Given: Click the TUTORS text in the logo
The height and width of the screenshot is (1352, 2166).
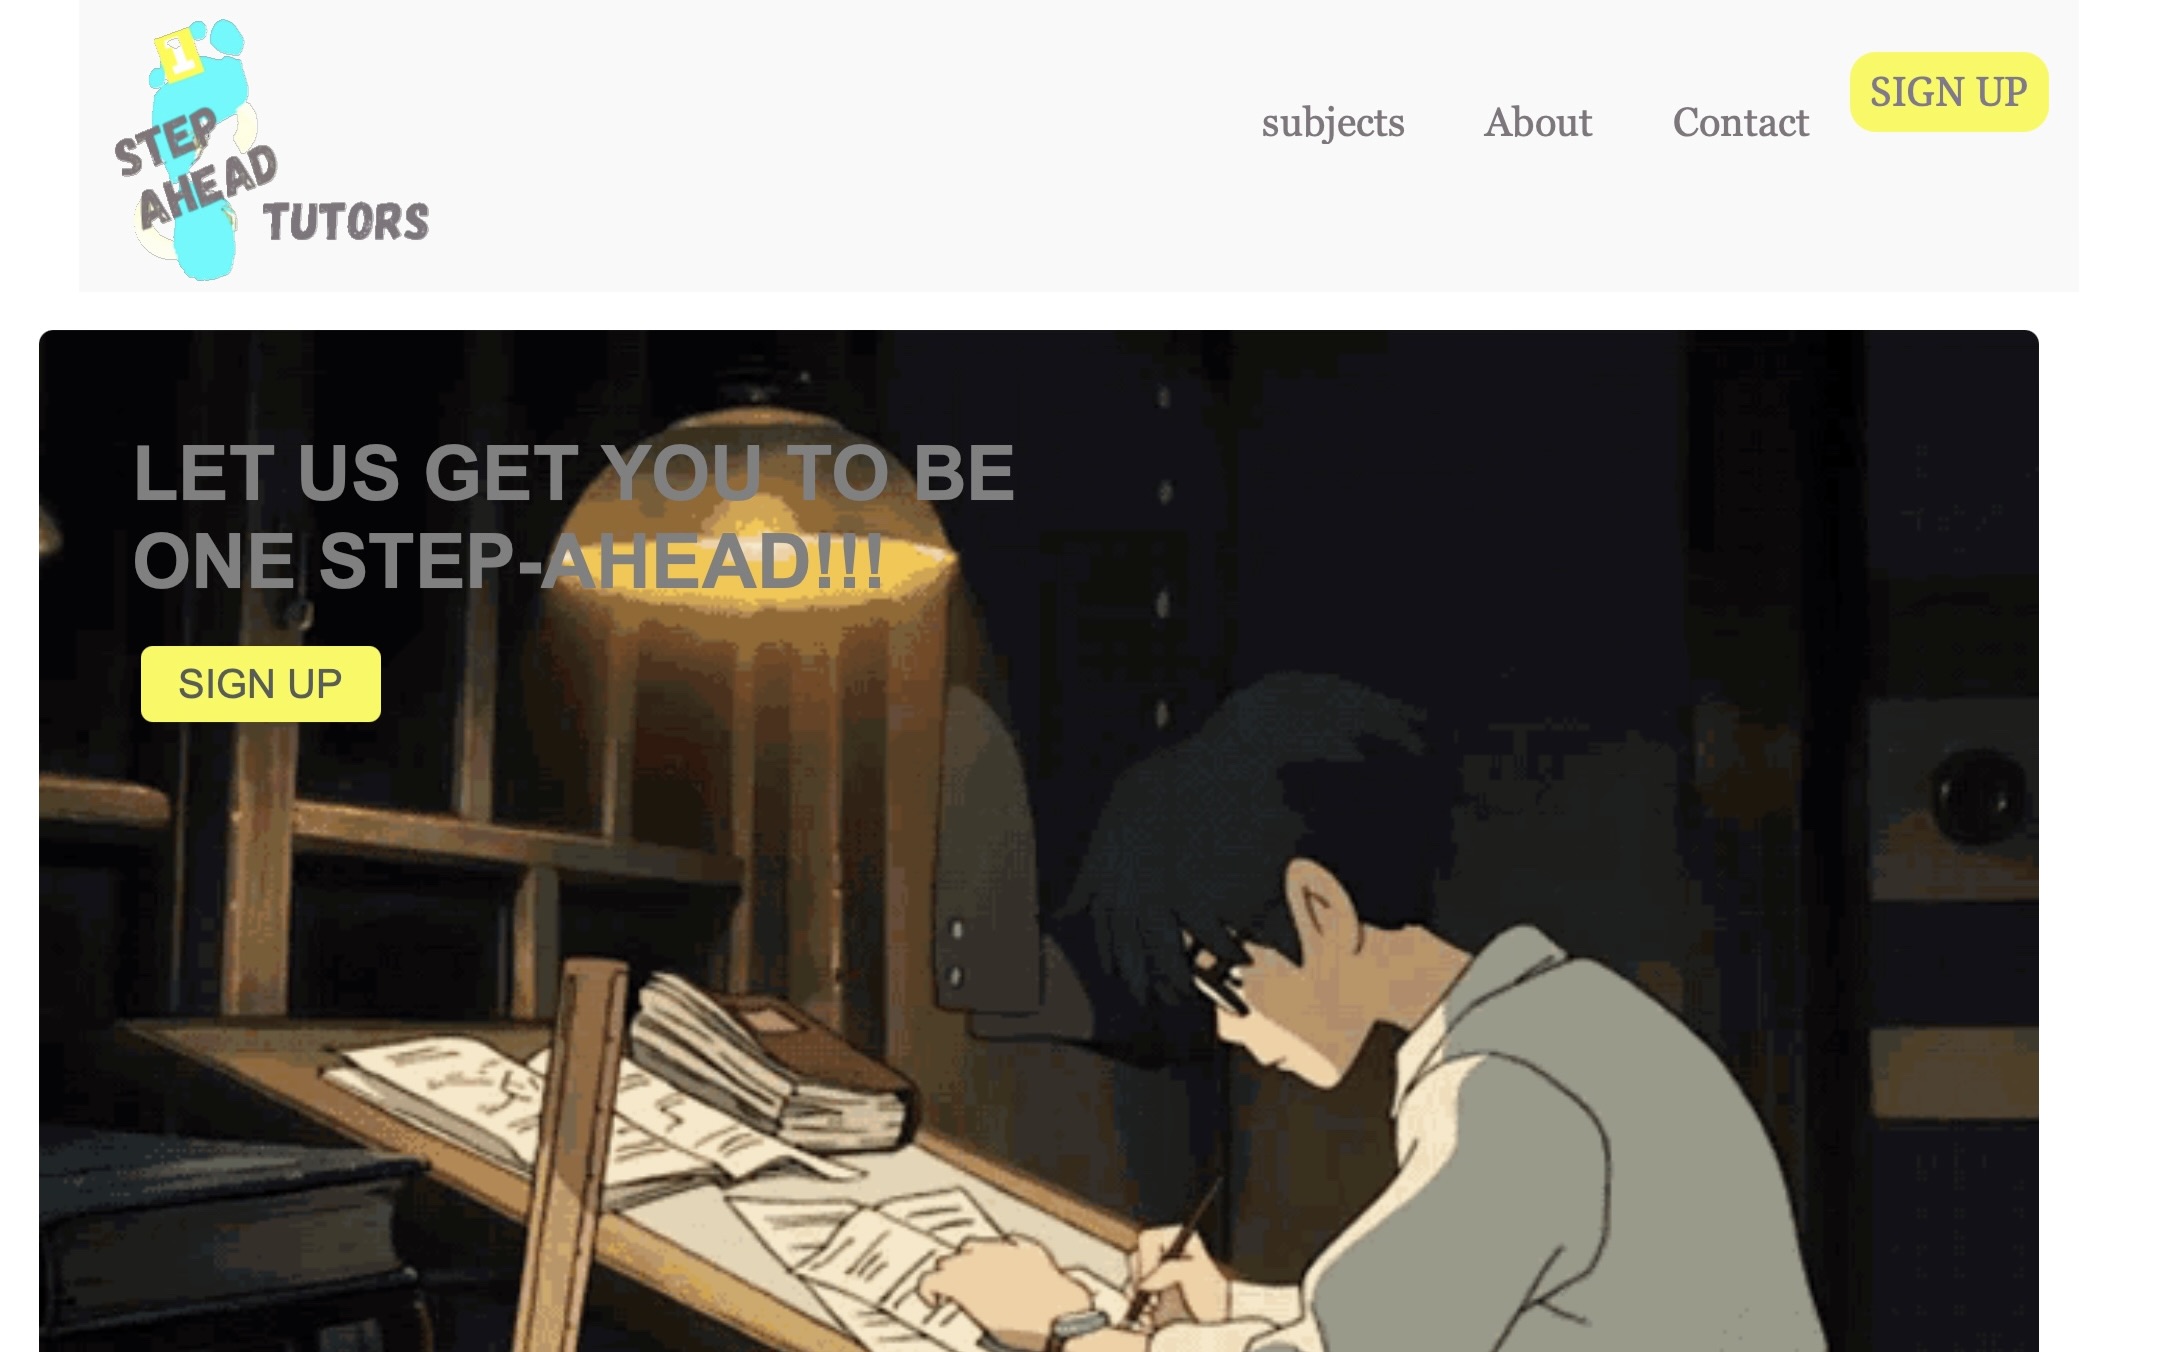Looking at the screenshot, I should (346, 221).
